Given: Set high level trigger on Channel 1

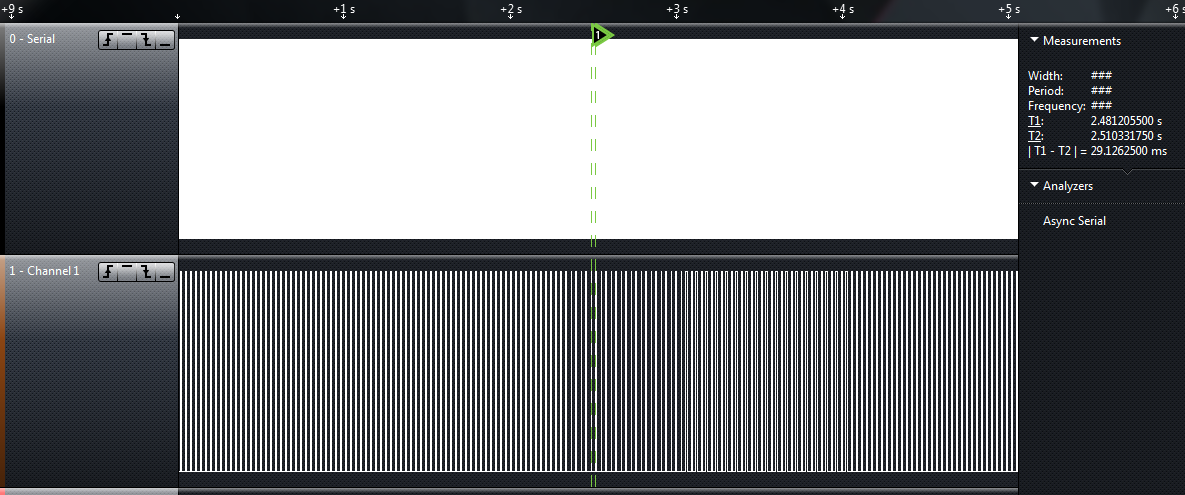Looking at the screenshot, I should pos(127,271).
